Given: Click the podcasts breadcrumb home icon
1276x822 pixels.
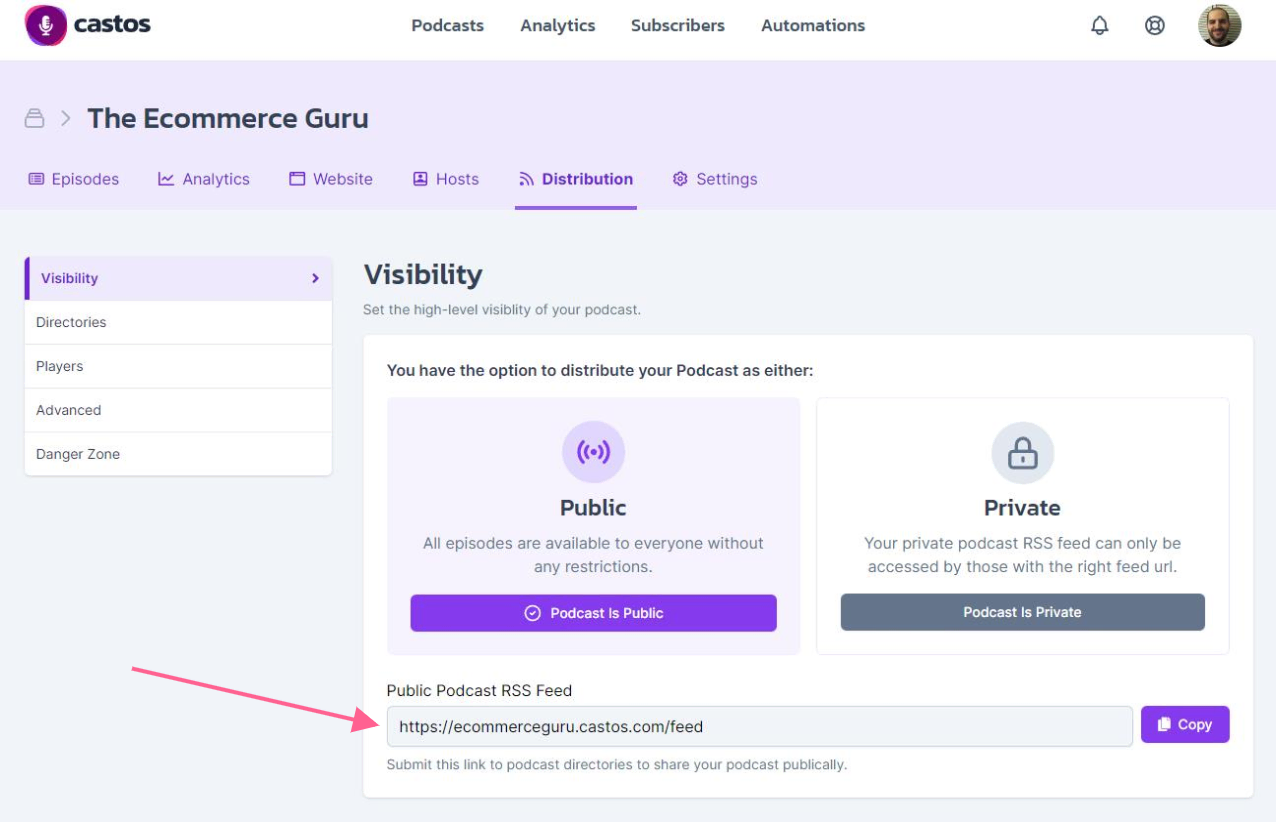Looking at the screenshot, I should [x=35, y=118].
